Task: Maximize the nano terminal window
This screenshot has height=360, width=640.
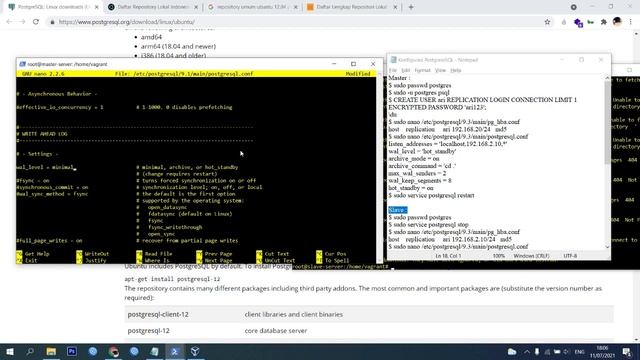Action: pos(353,64)
